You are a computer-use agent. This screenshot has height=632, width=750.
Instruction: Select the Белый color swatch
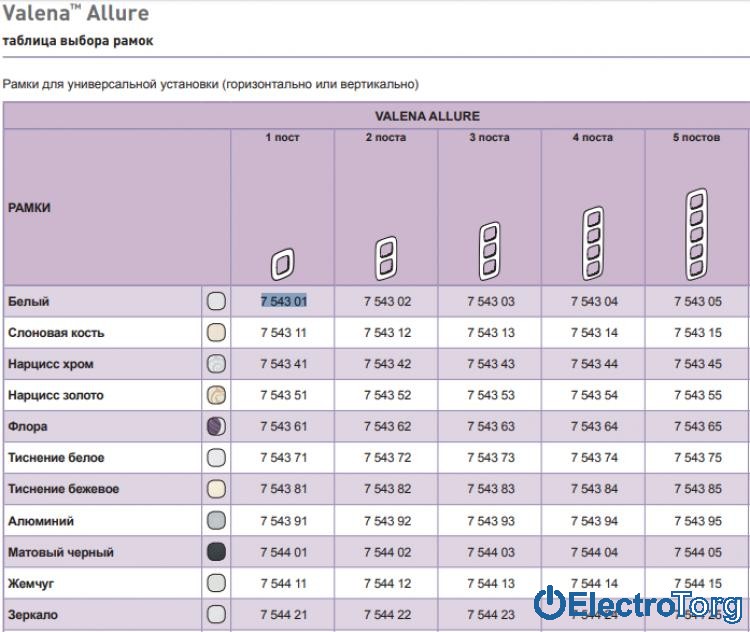pyautogui.click(x=216, y=301)
